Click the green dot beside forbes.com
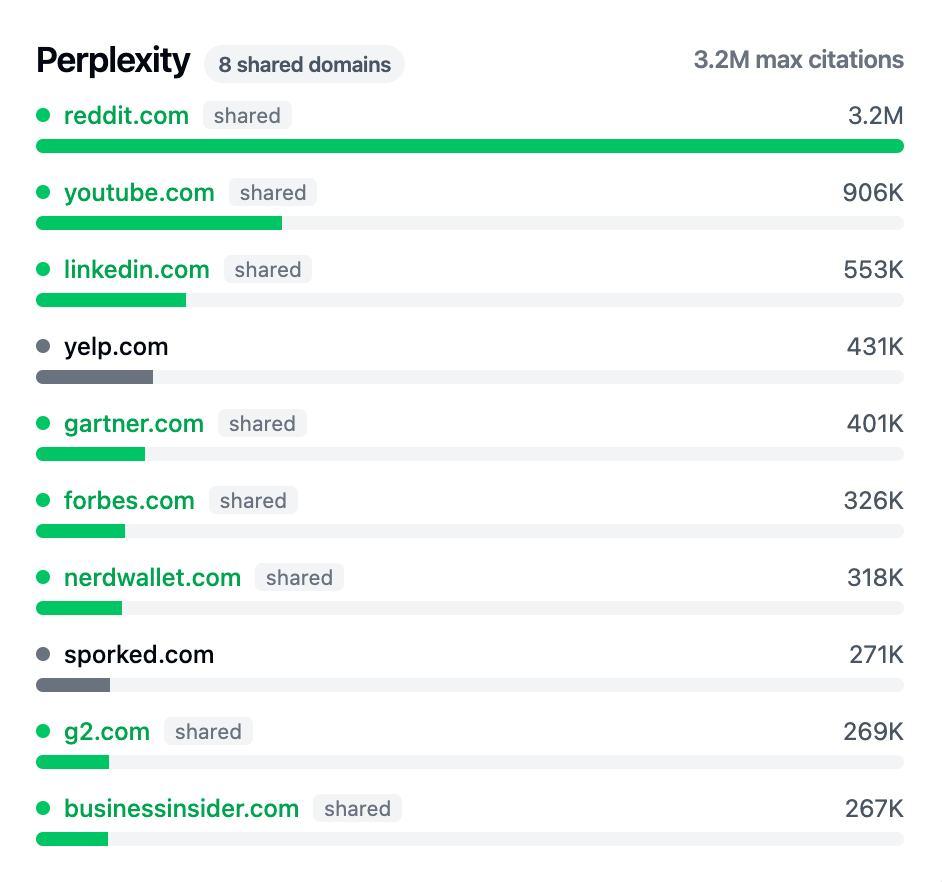 [x=43, y=500]
